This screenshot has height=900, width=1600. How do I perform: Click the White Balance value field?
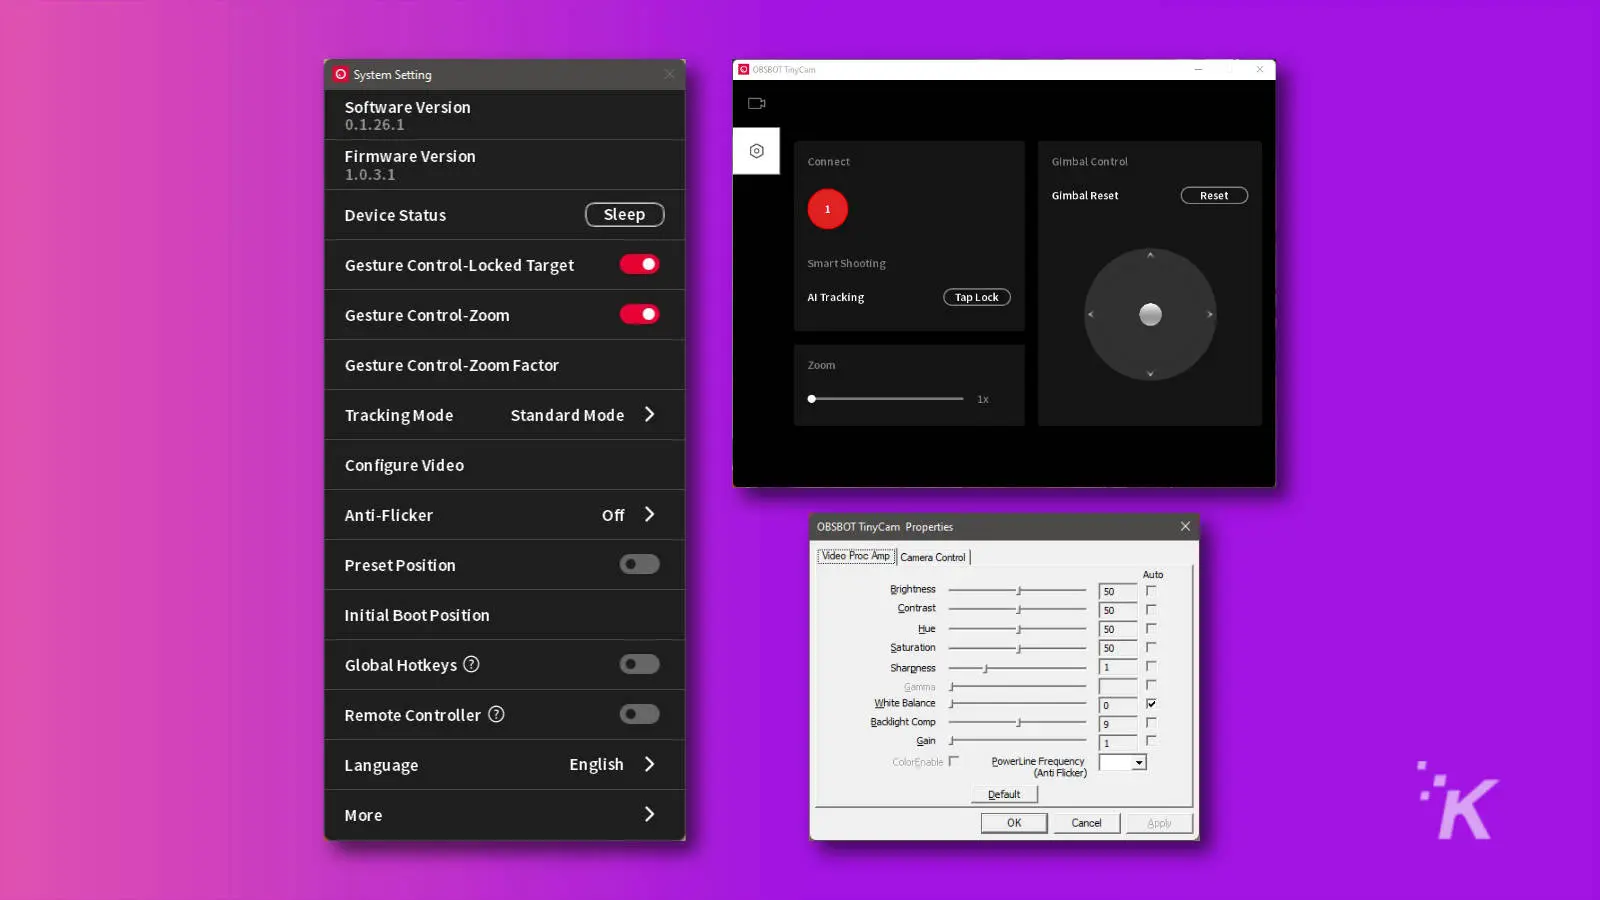pos(1118,705)
